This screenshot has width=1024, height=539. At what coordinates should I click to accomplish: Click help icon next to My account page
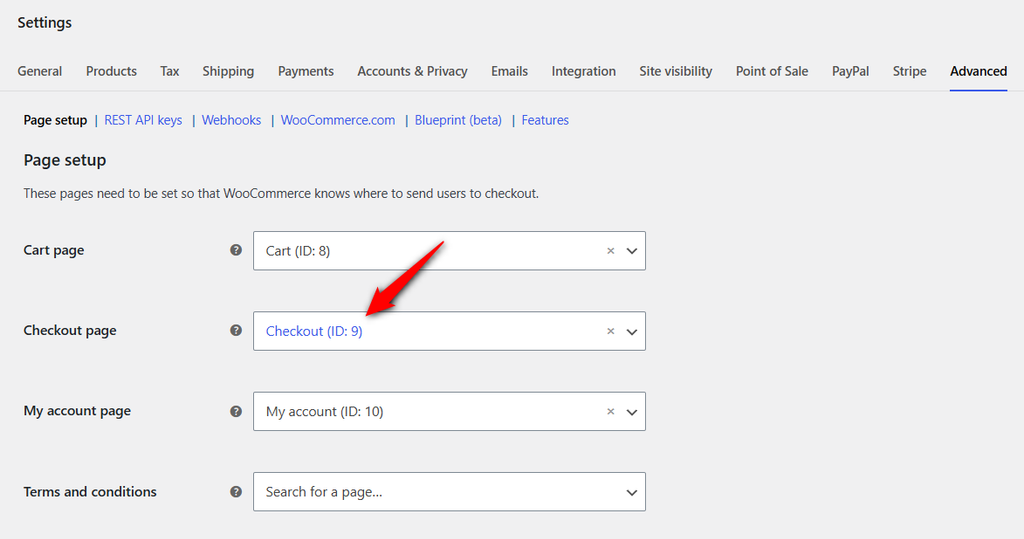236,412
